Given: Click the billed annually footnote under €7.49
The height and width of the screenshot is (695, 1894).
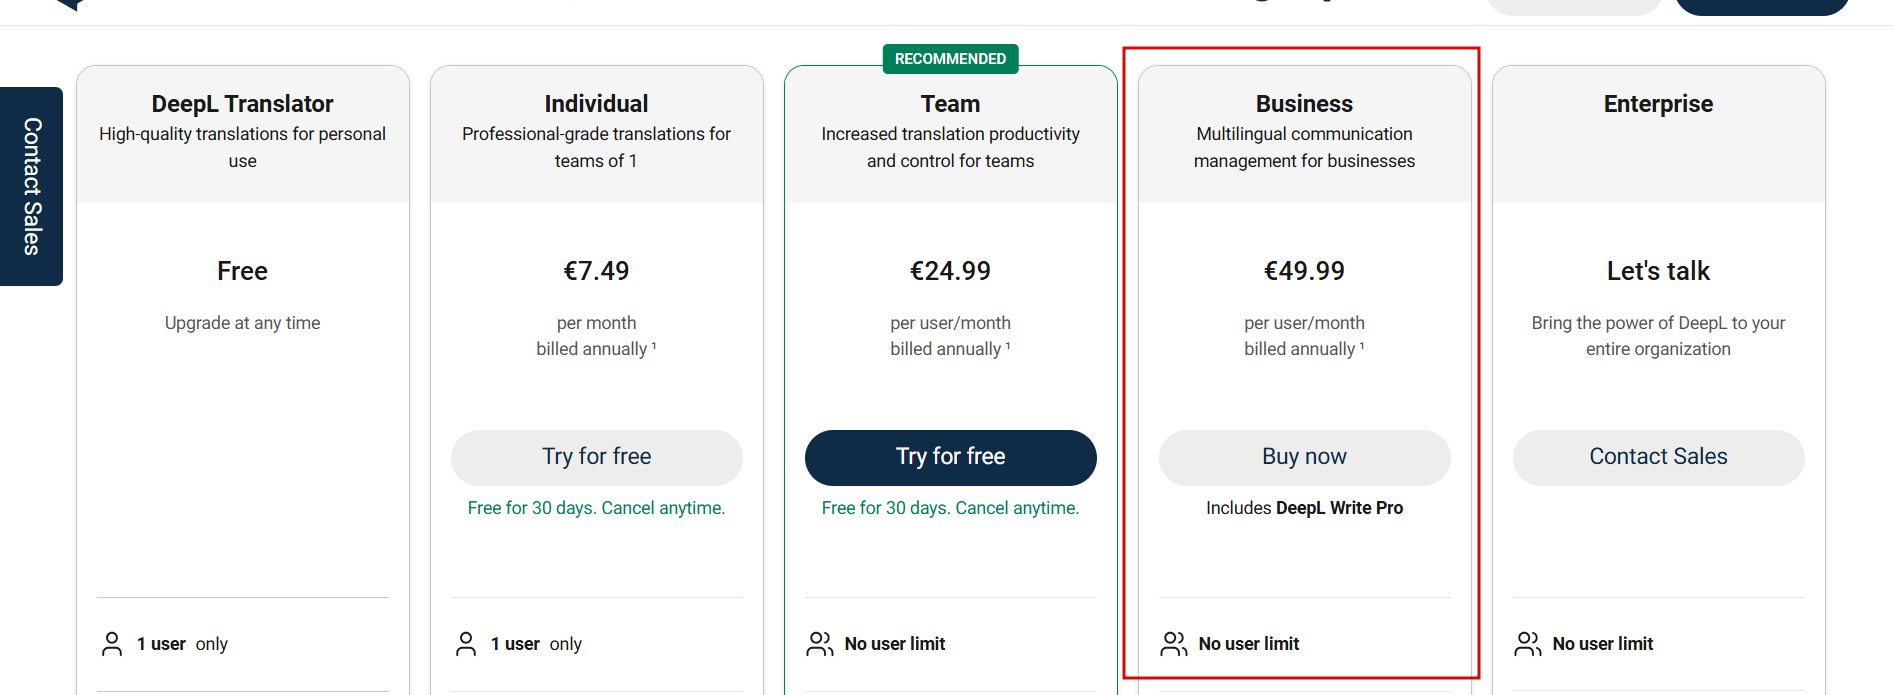Looking at the screenshot, I should tap(597, 349).
